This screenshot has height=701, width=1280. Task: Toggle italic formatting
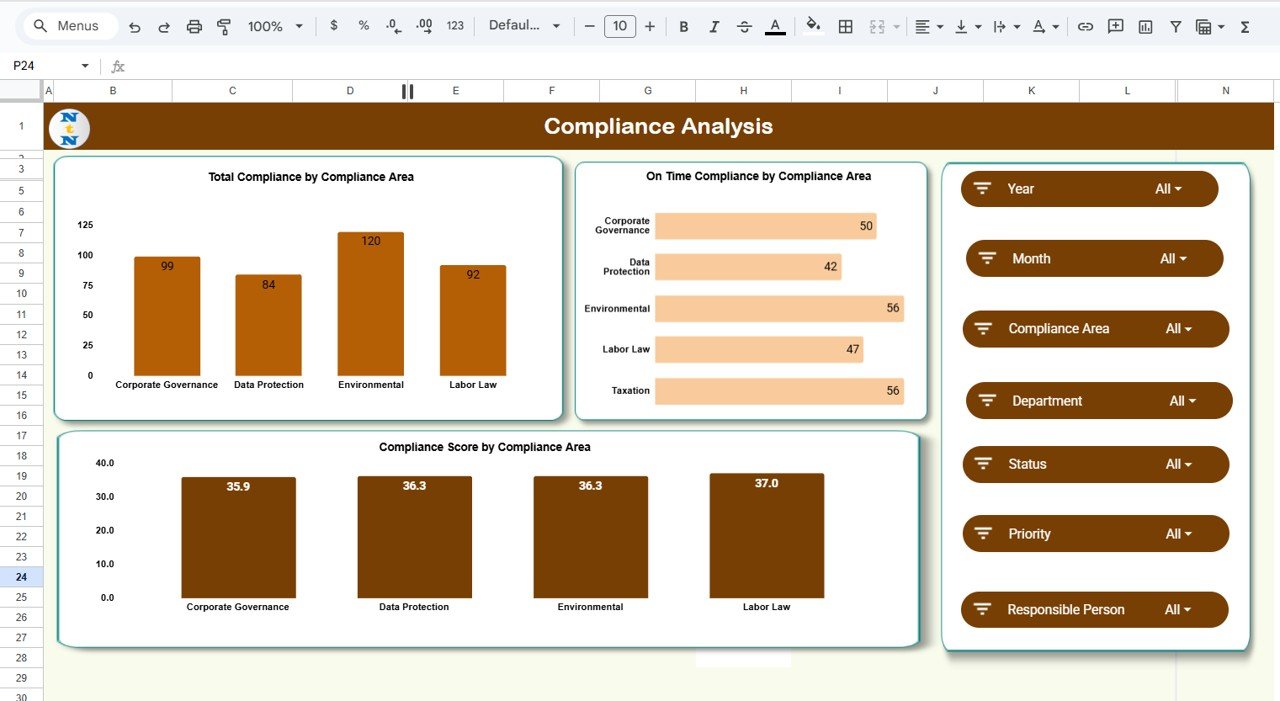click(714, 26)
